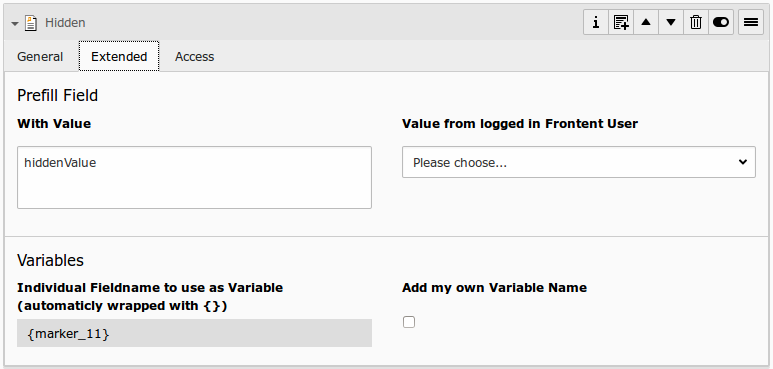Toggle visibility switch of Hidden record
The image size is (773, 369).
click(x=721, y=22)
